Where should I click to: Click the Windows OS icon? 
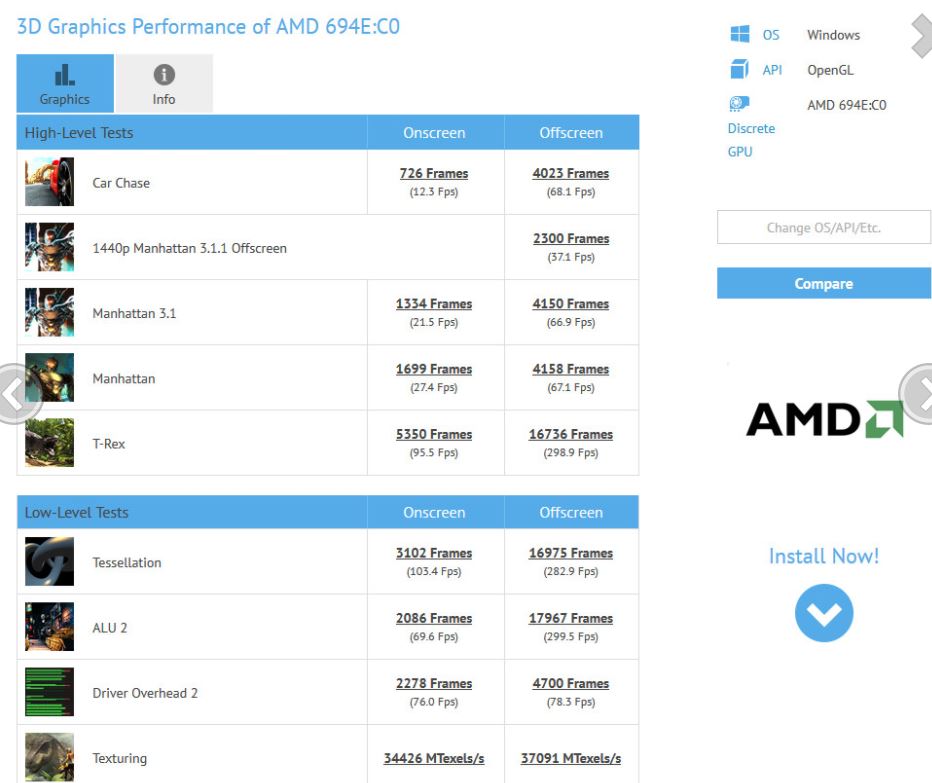(740, 35)
